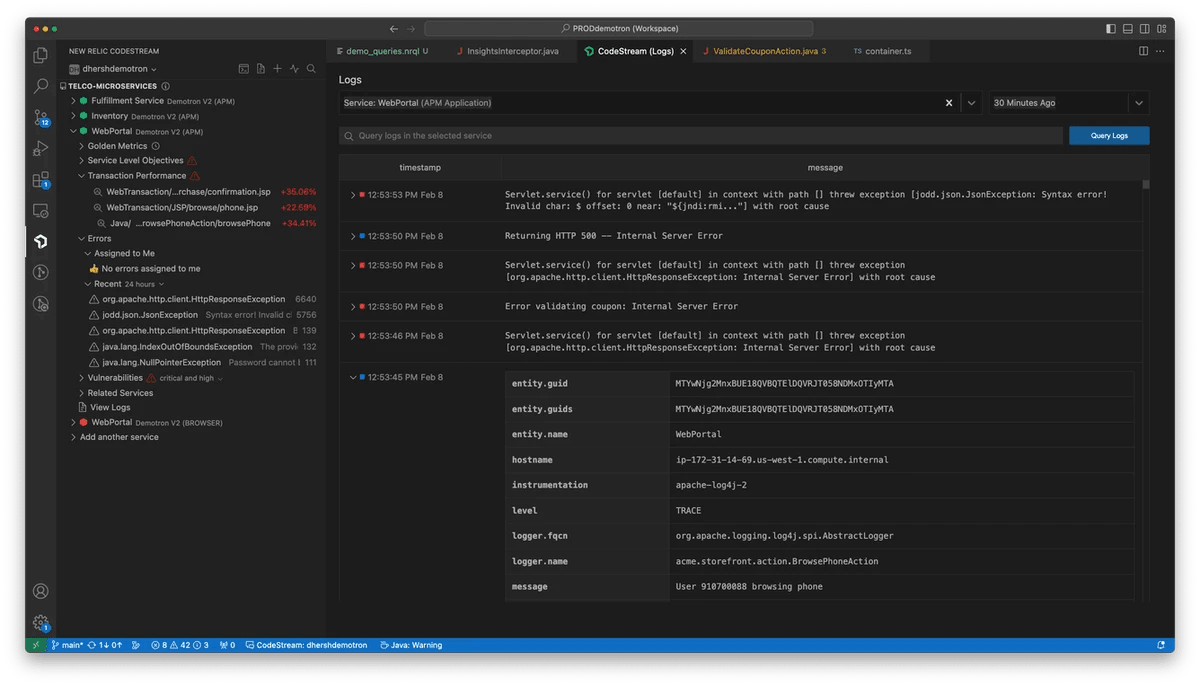The height and width of the screenshot is (686, 1200).
Task: Switch to InsightsInterceptor.java tab
Action: click(x=512, y=51)
